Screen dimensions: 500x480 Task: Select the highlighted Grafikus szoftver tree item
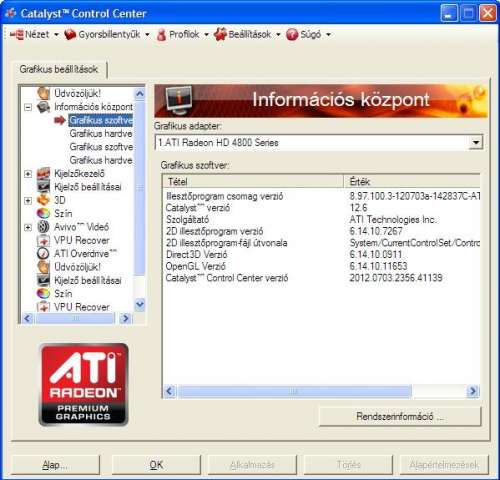click(101, 120)
